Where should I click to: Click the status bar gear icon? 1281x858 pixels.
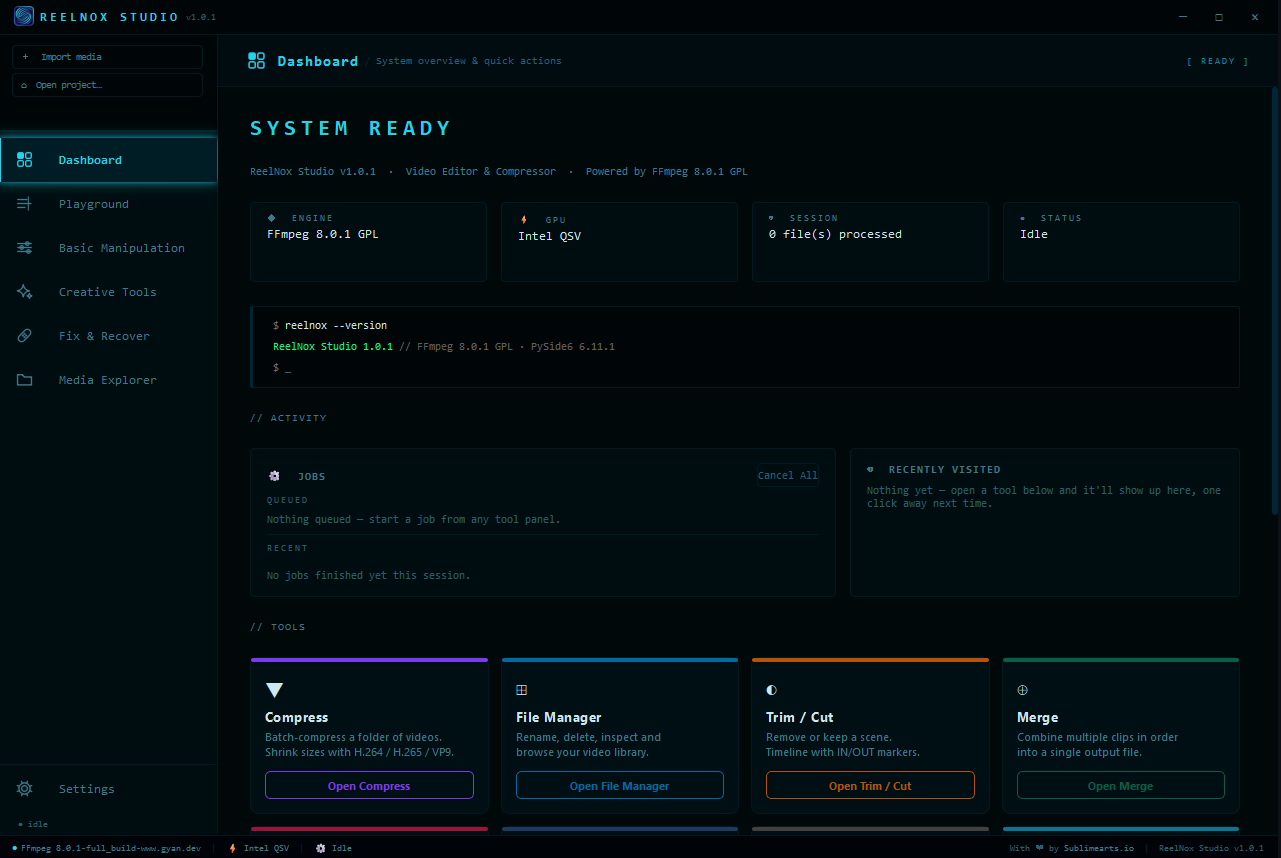click(321, 848)
